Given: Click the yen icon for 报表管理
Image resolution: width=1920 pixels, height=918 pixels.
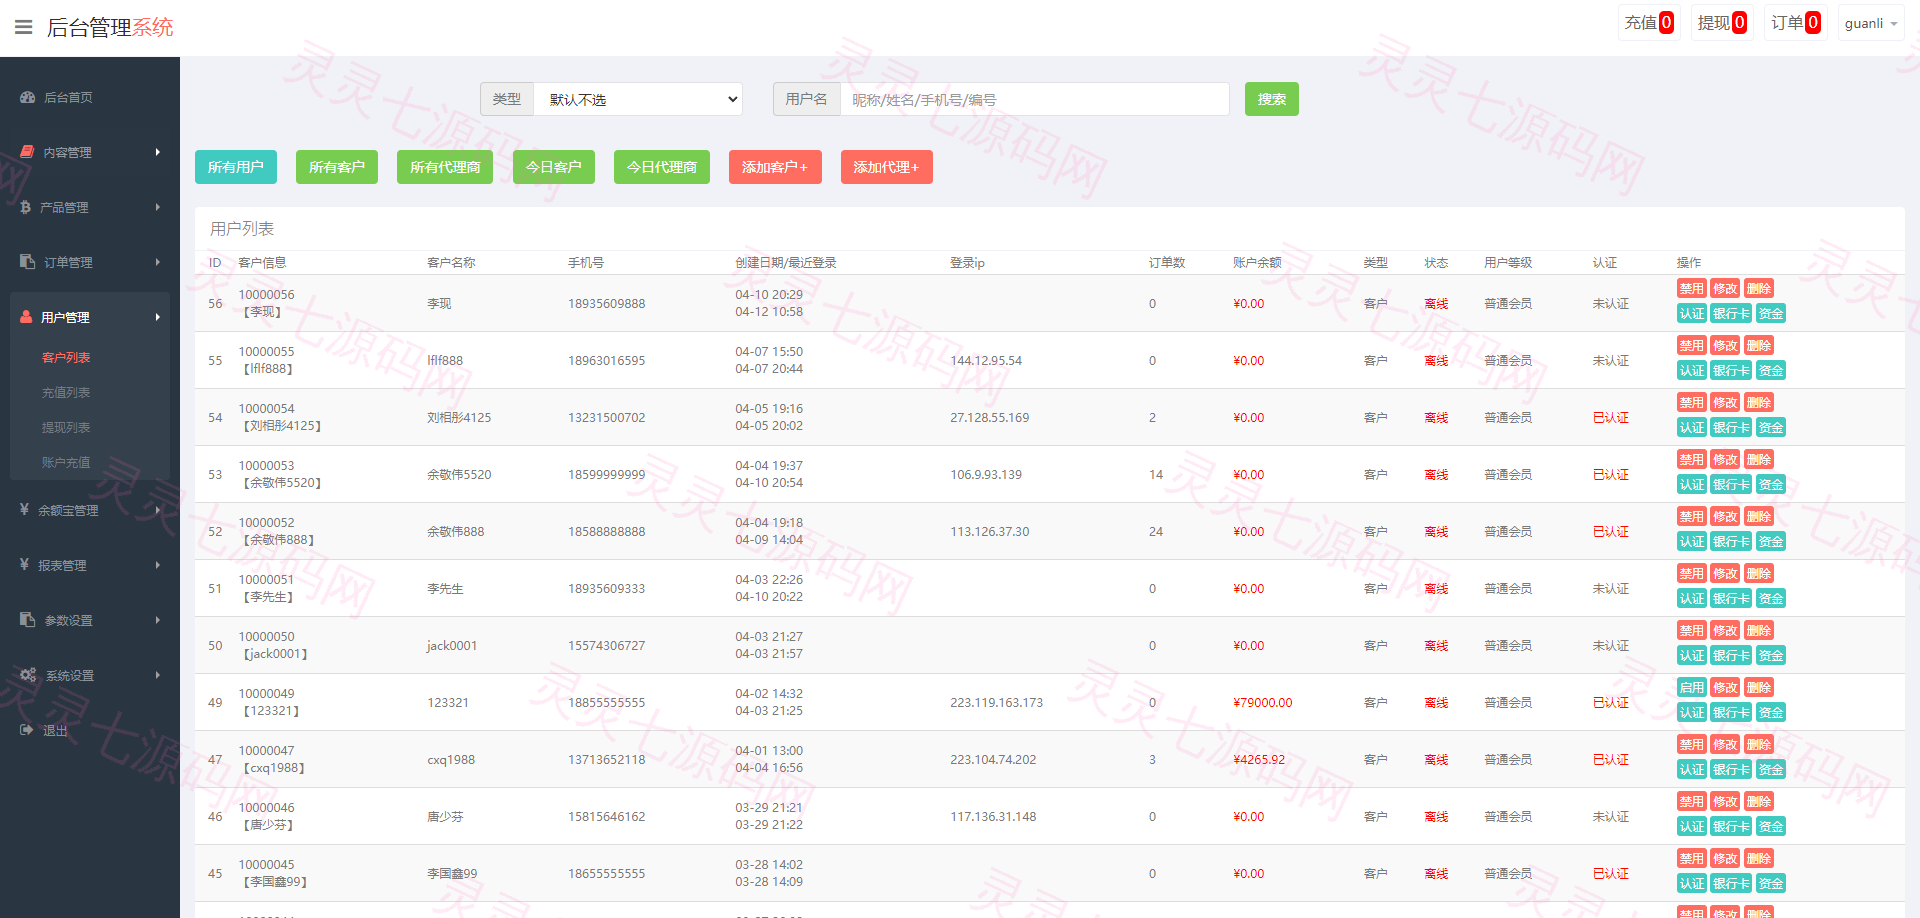Looking at the screenshot, I should [24, 564].
